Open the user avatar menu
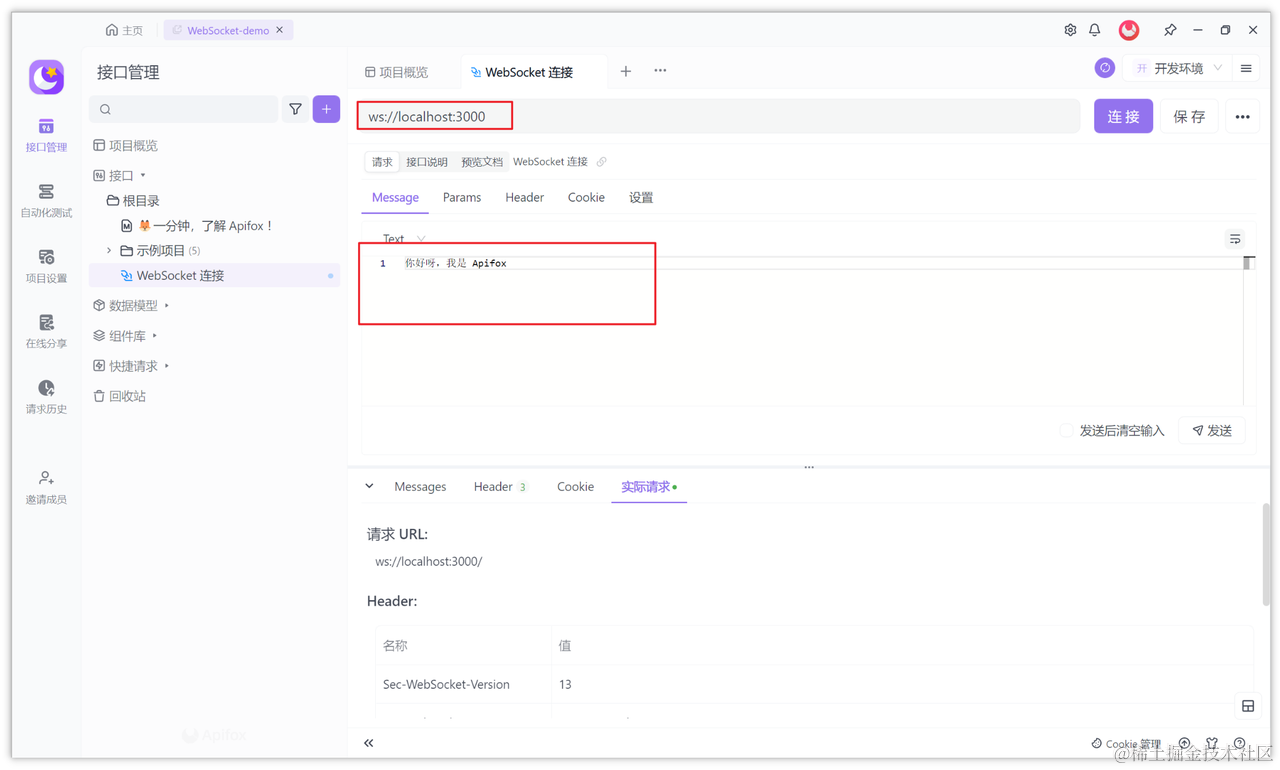 1129,30
